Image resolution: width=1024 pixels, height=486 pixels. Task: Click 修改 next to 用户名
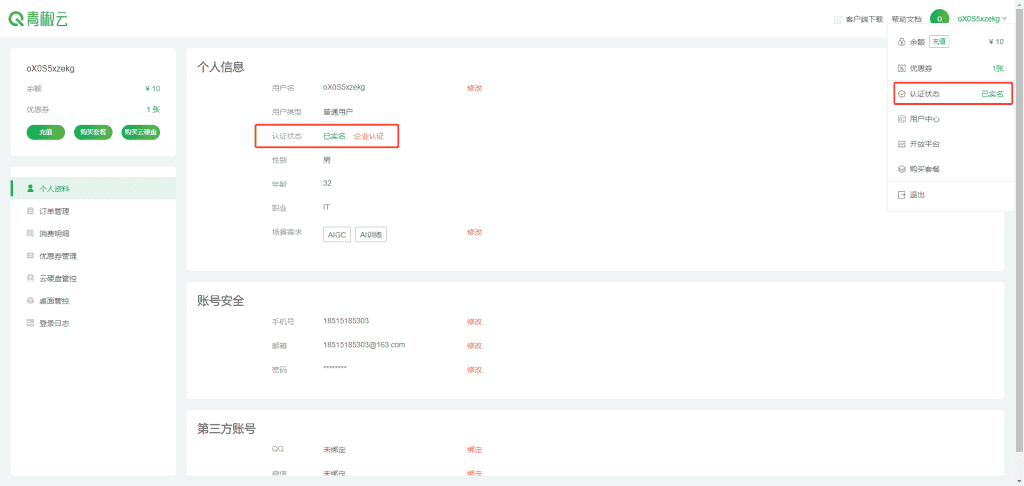coord(474,88)
